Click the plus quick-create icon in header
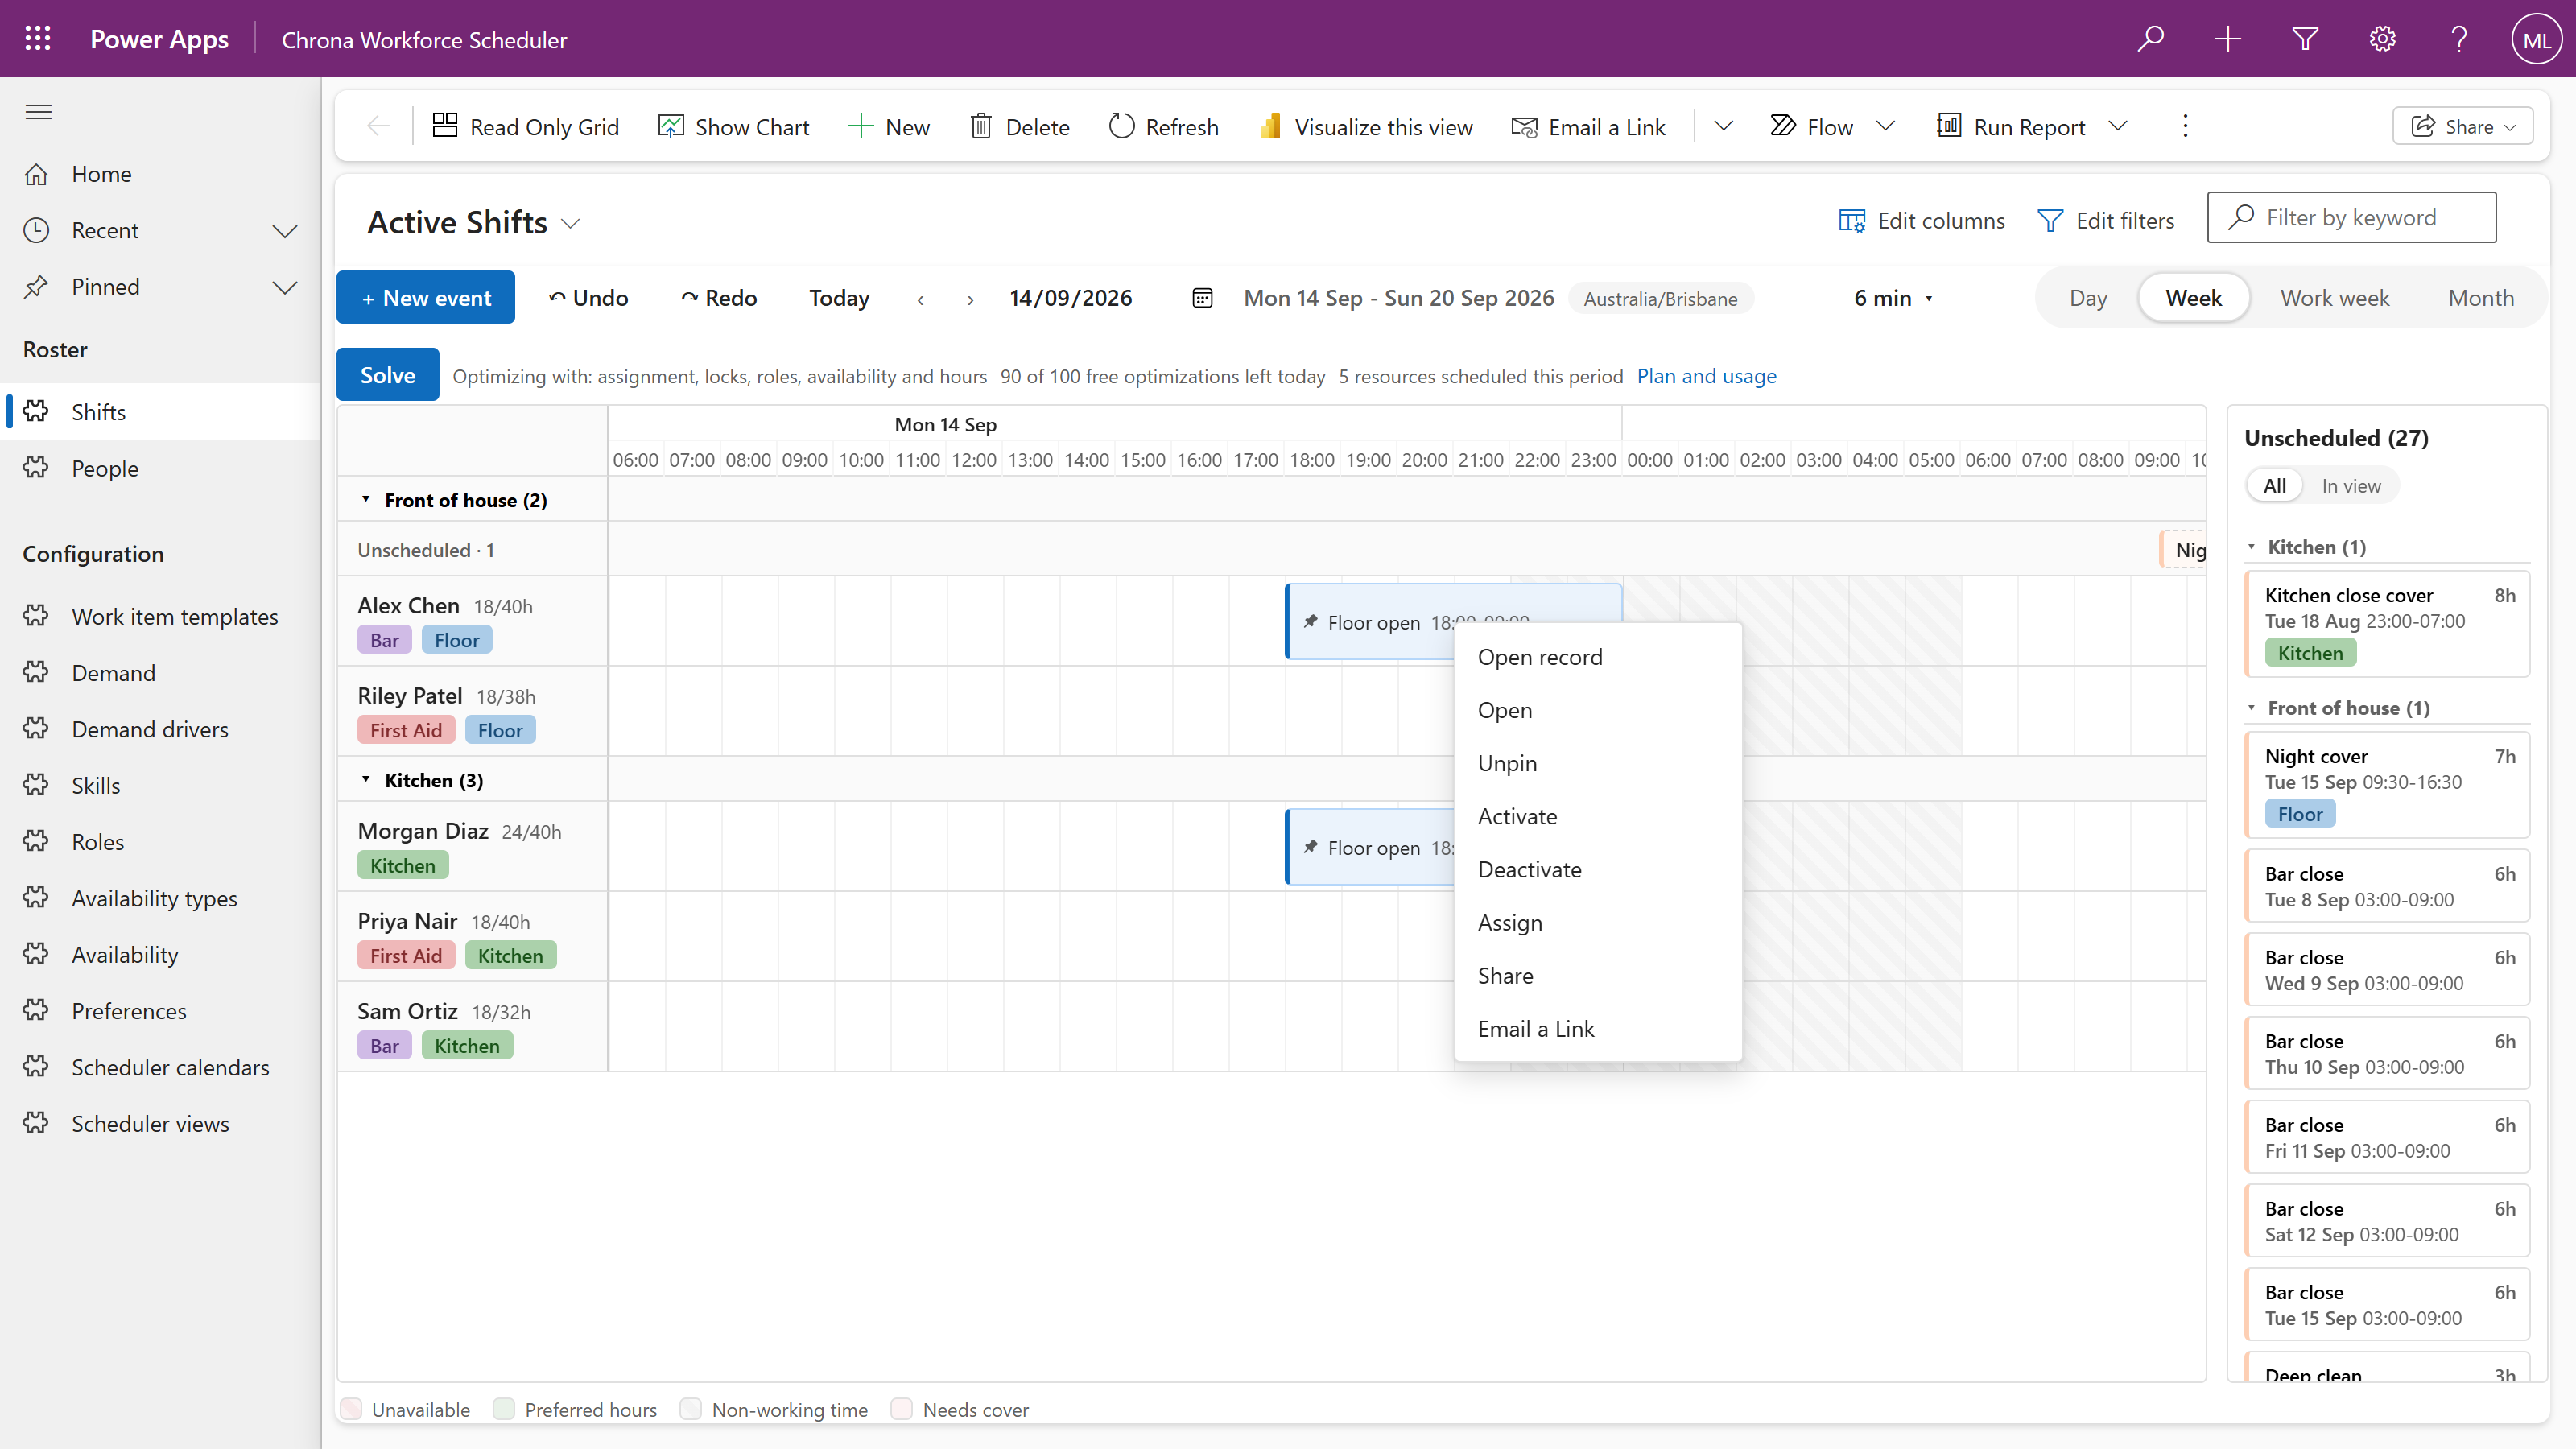 pos(2227,39)
